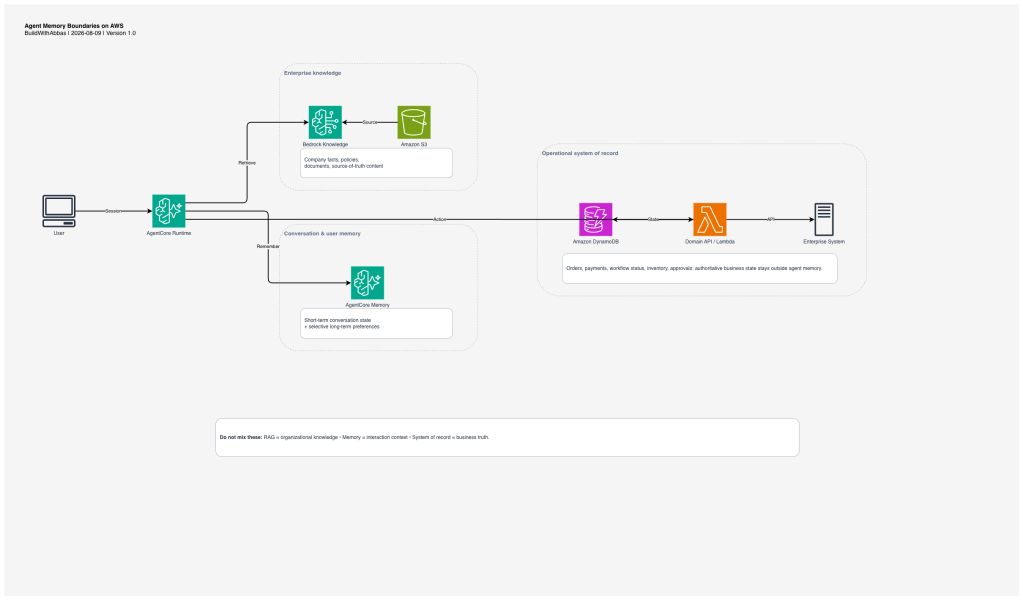Viewport: 1023px width, 600px height.
Task: Select the 'User' caption text
Action: (59, 233)
